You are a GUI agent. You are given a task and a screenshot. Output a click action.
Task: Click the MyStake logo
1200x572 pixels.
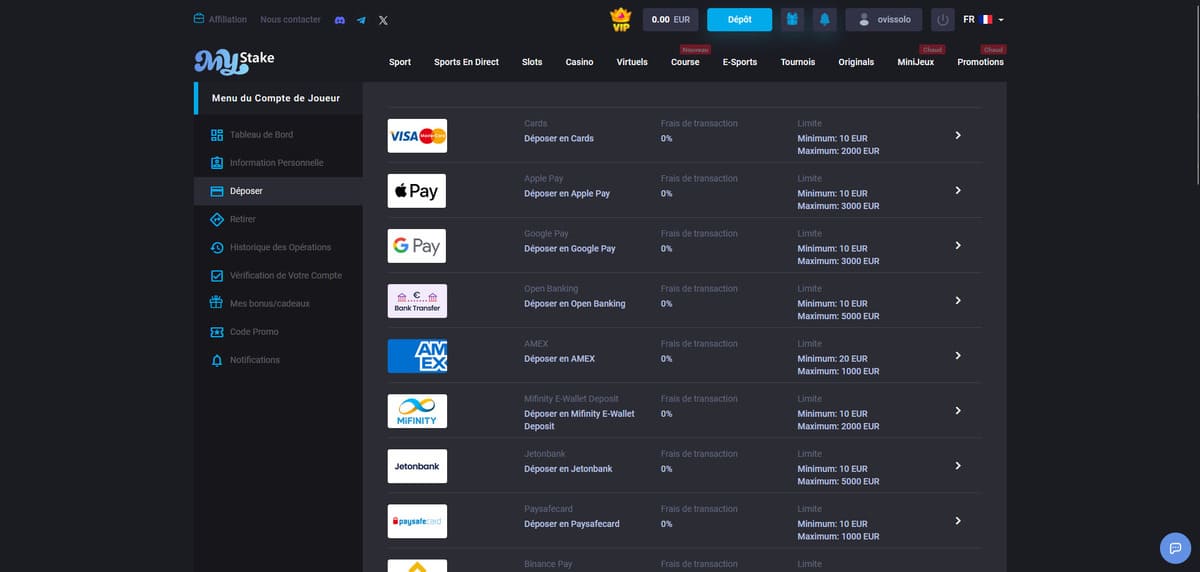click(x=234, y=62)
